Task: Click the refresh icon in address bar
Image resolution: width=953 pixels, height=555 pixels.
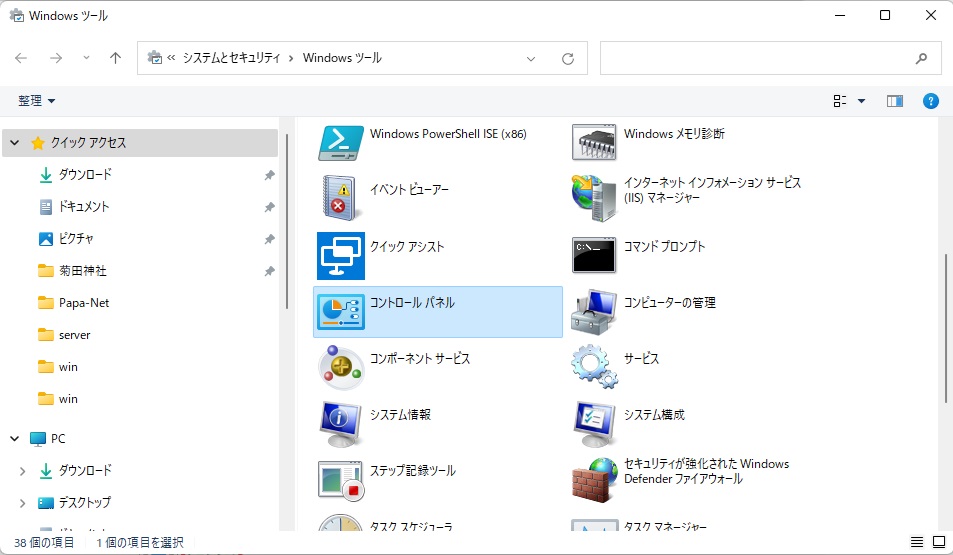Action: (568, 58)
